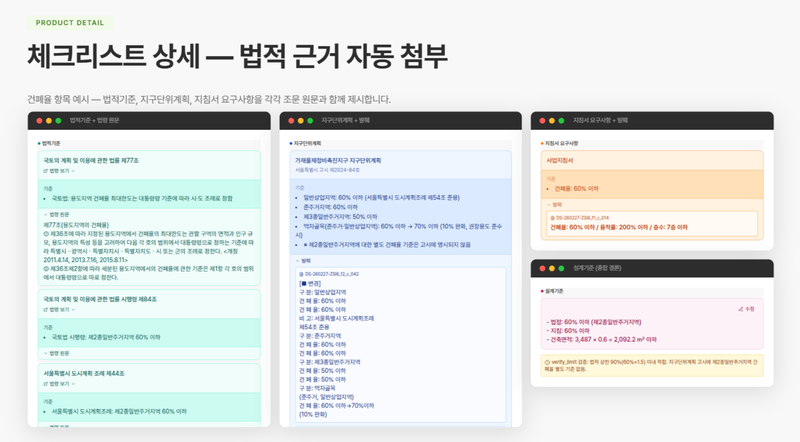This screenshot has height=442, width=800.
Task: Click yellow dot in 지구단위계획 window titlebar
Action: [x=299, y=120]
